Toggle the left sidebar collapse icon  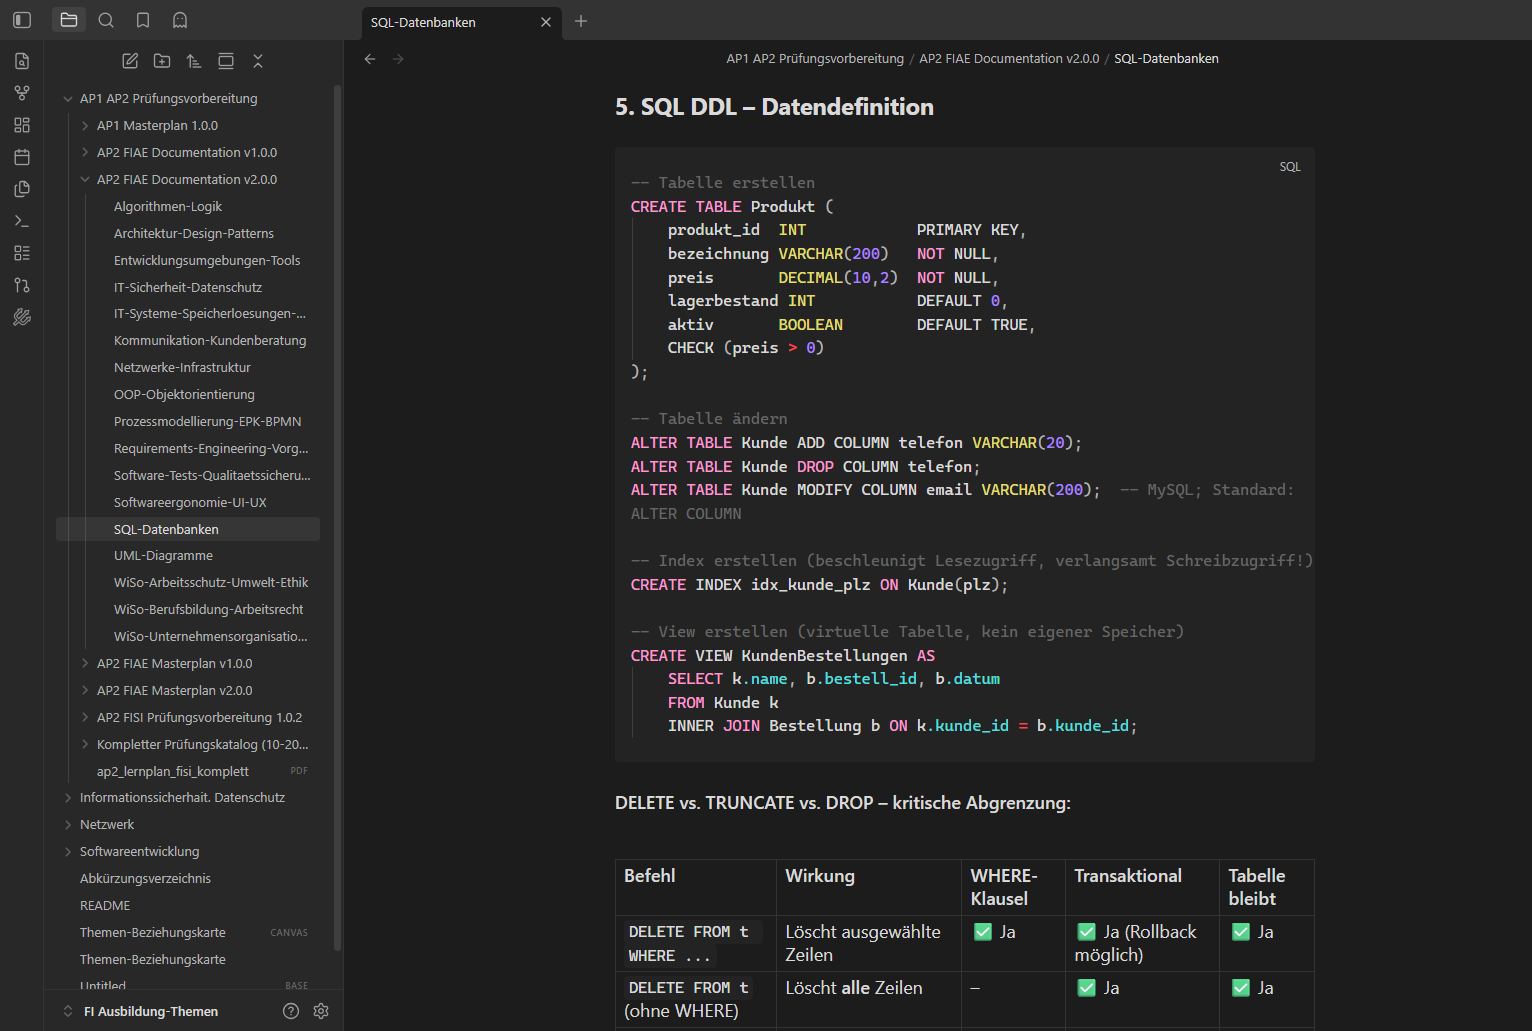22,20
